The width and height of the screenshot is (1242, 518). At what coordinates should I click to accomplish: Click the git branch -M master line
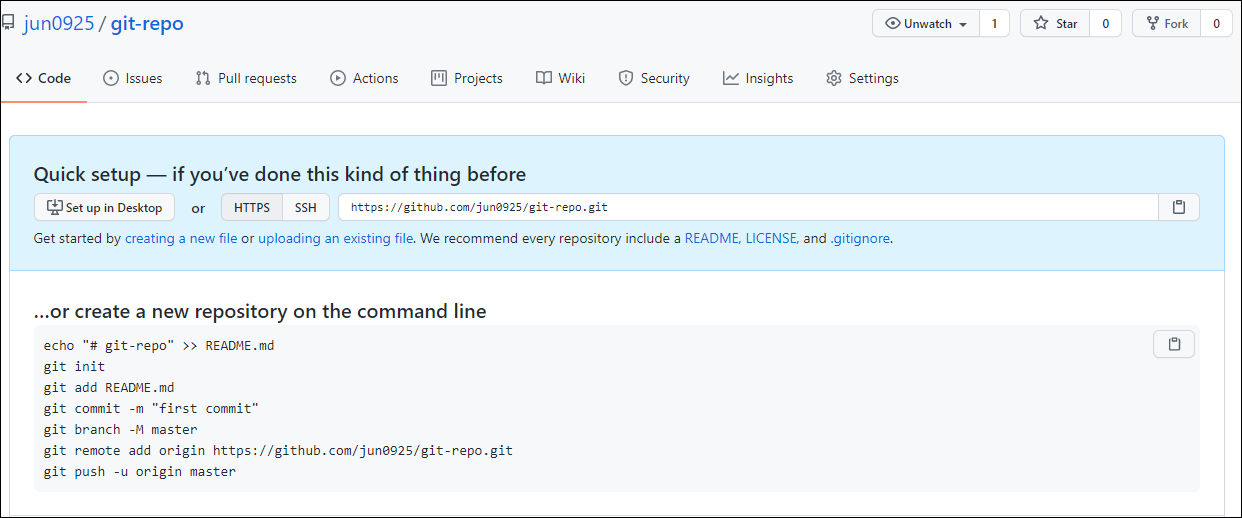[x=121, y=430]
